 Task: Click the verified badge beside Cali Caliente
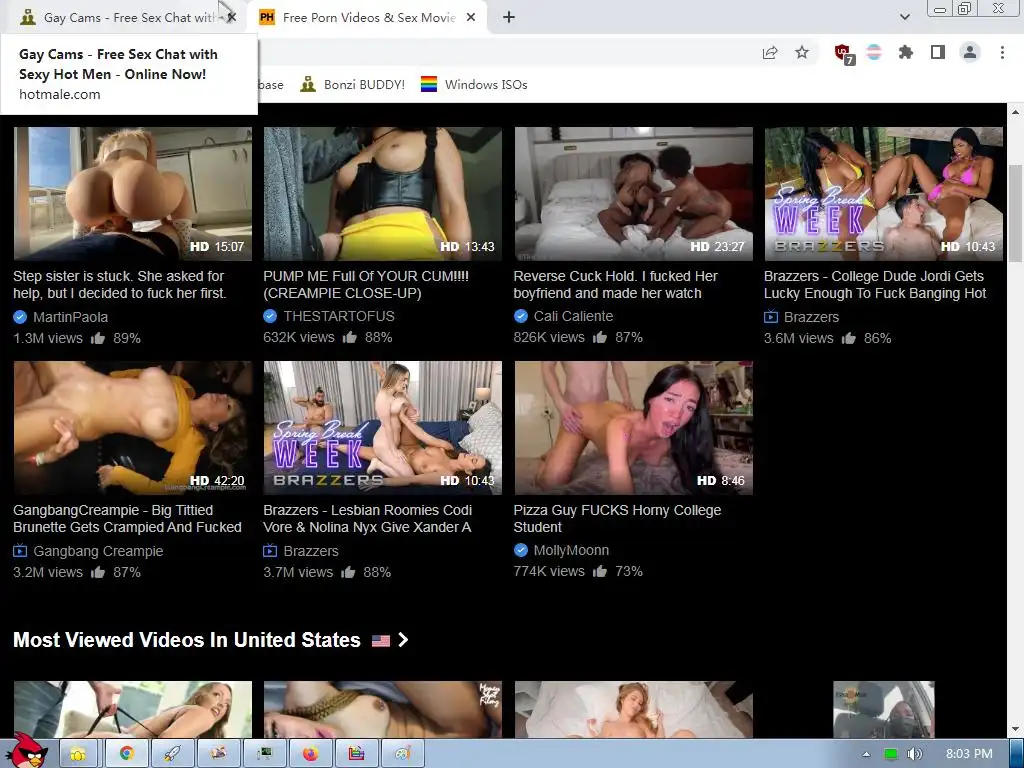pyautogui.click(x=520, y=316)
